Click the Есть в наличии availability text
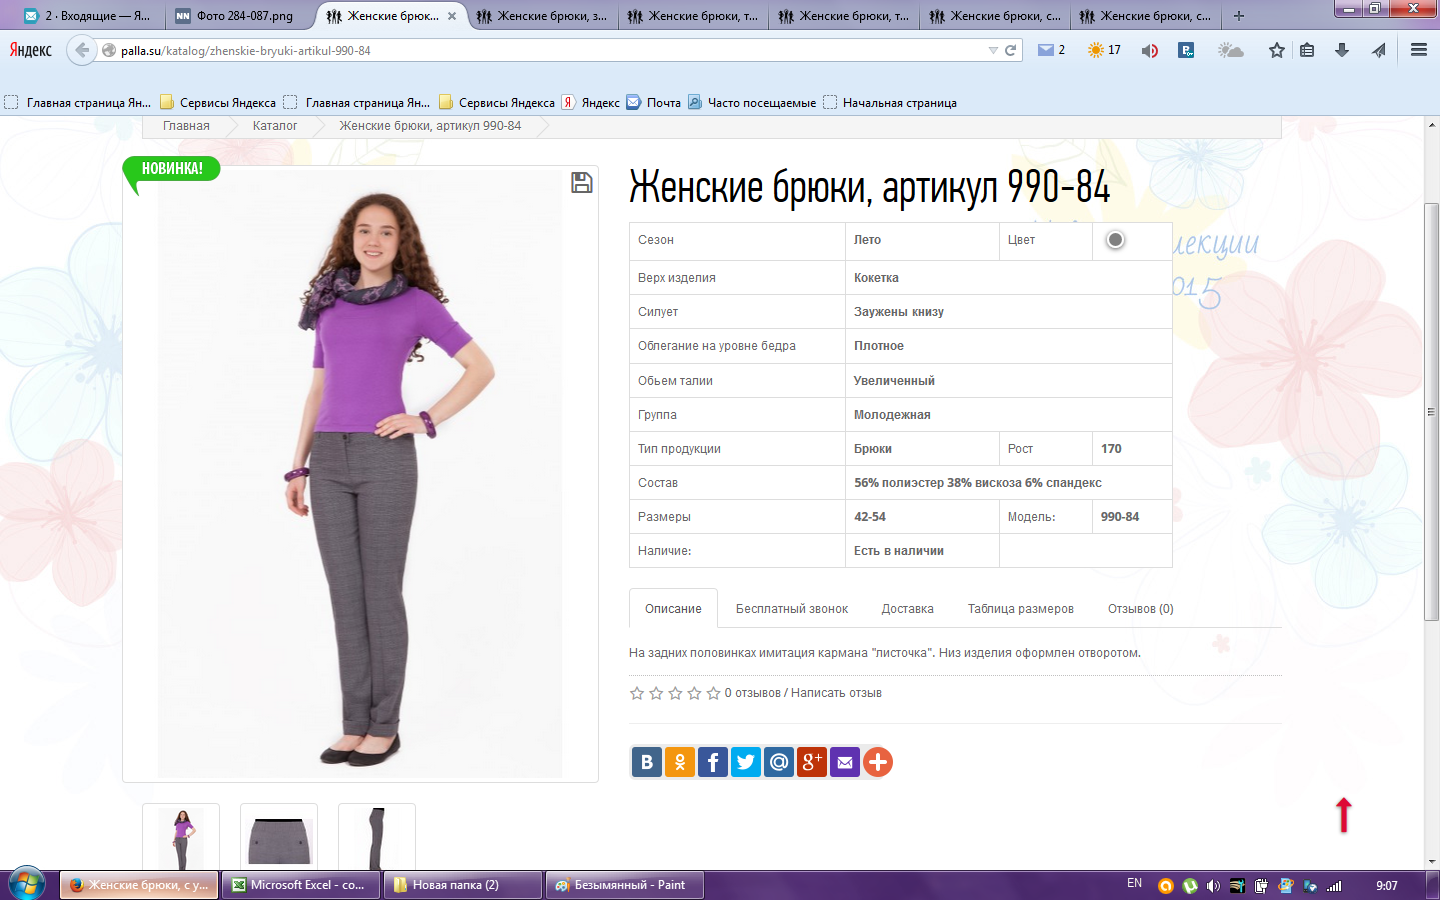 [x=899, y=551]
